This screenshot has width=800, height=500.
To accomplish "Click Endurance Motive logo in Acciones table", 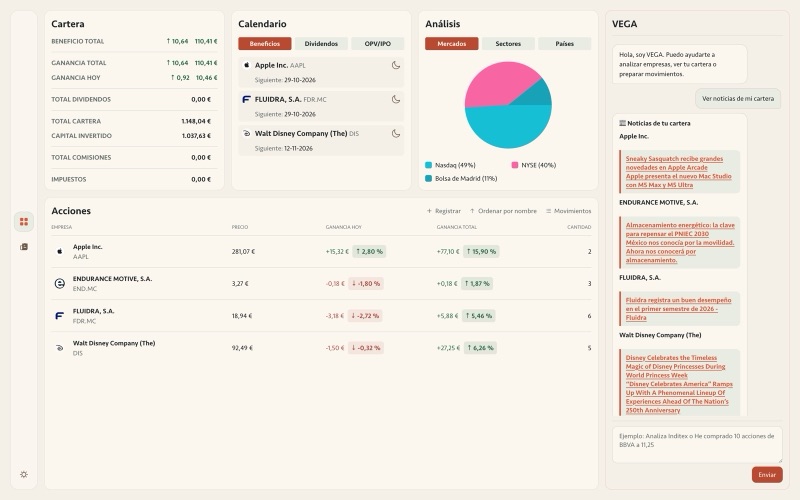I will pyautogui.click(x=60, y=284).
